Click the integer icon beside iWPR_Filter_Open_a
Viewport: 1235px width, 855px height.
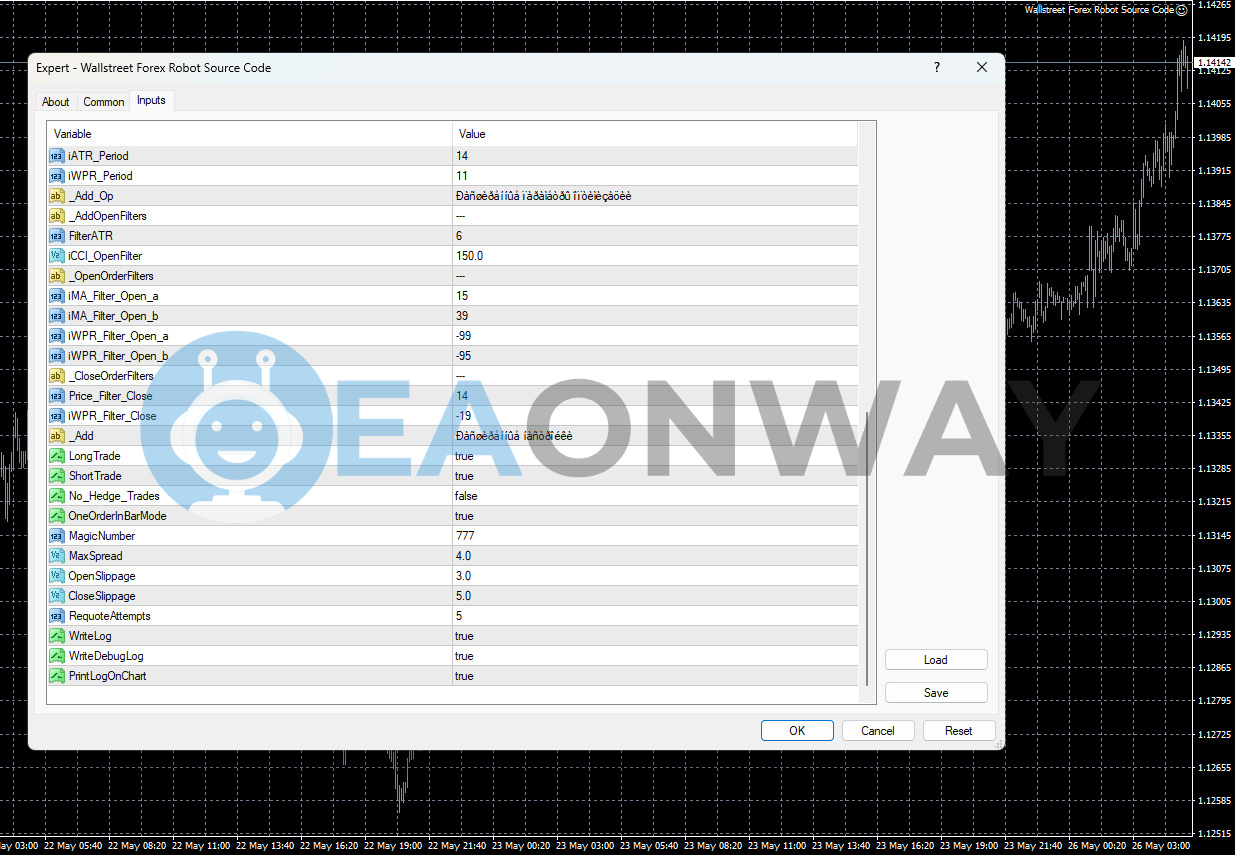57,336
